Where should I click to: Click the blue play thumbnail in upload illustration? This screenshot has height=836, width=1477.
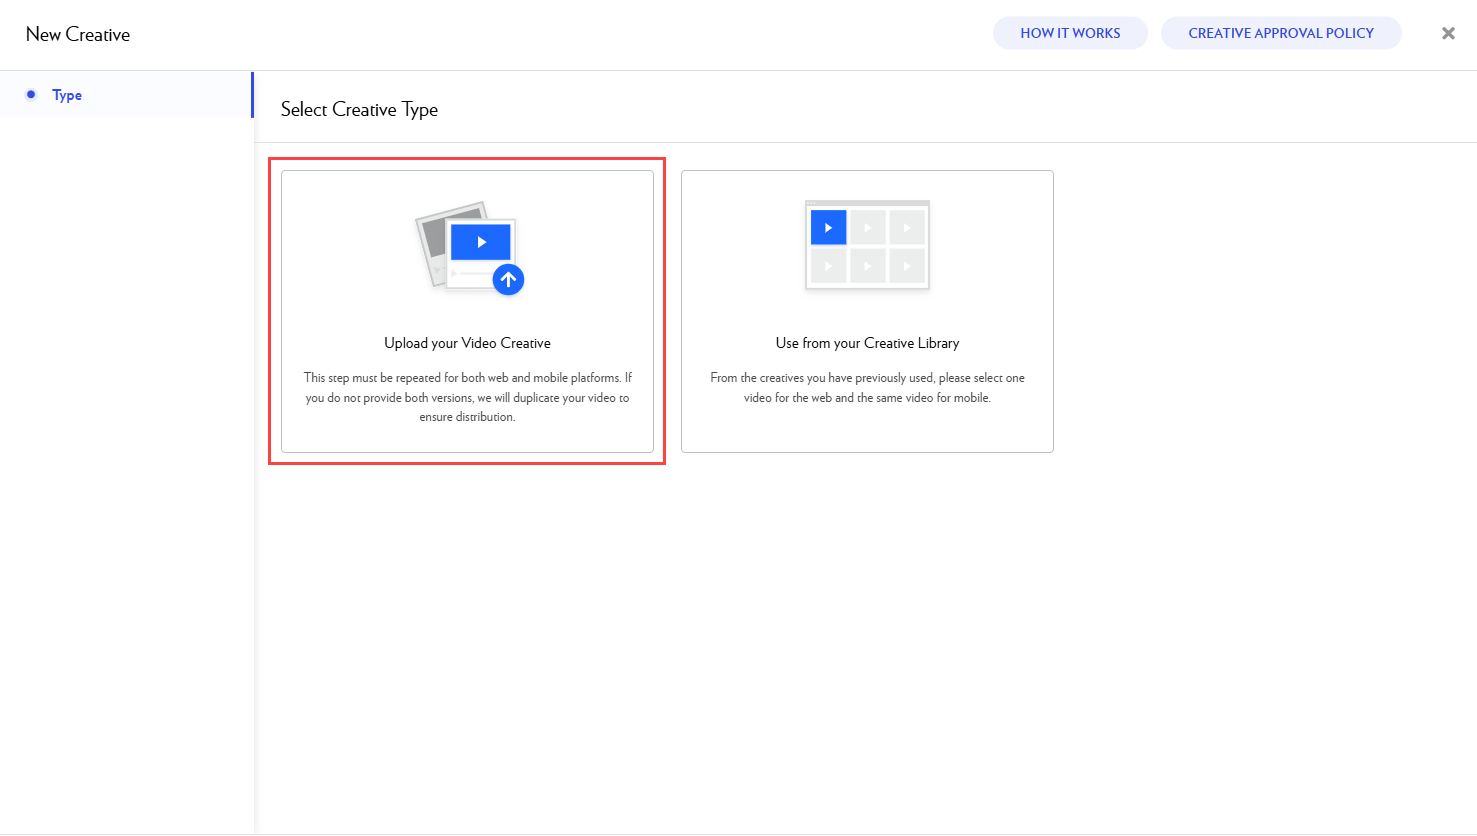pos(481,241)
